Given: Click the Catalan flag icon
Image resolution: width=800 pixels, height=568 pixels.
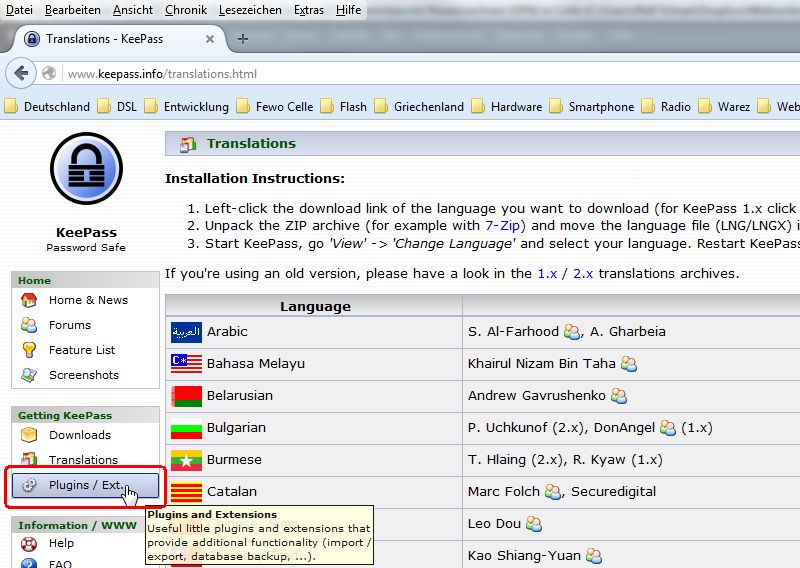Looking at the screenshot, I should click(186, 492).
